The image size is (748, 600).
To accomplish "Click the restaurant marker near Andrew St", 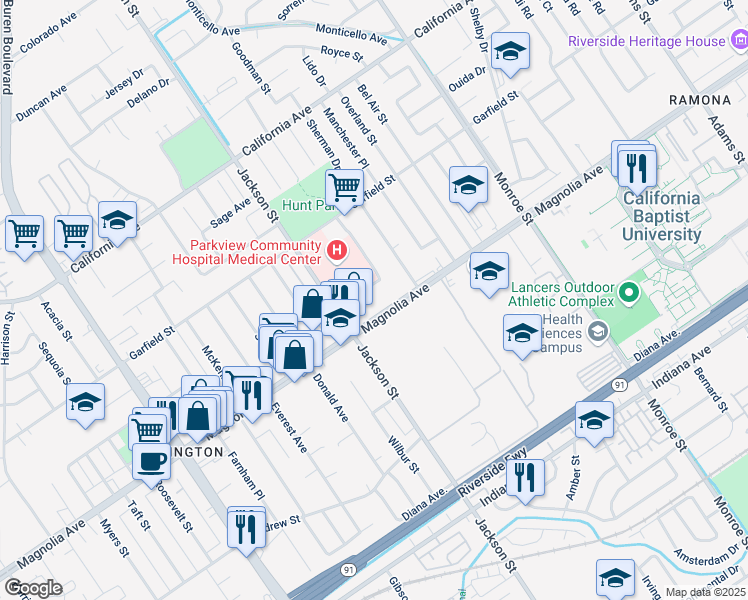I will (x=246, y=530).
